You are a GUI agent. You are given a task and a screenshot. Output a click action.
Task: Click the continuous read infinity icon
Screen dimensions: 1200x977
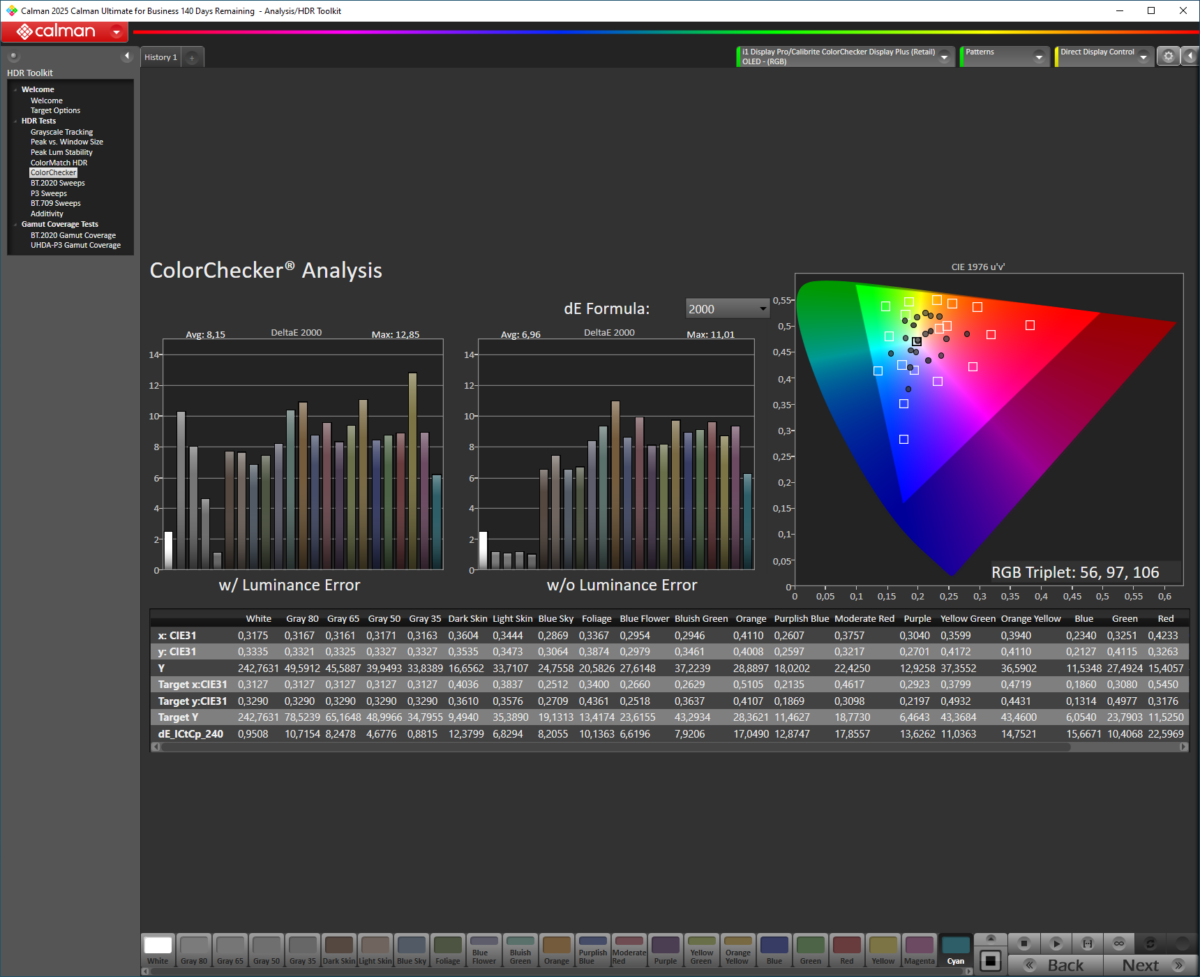pyautogui.click(x=1120, y=943)
